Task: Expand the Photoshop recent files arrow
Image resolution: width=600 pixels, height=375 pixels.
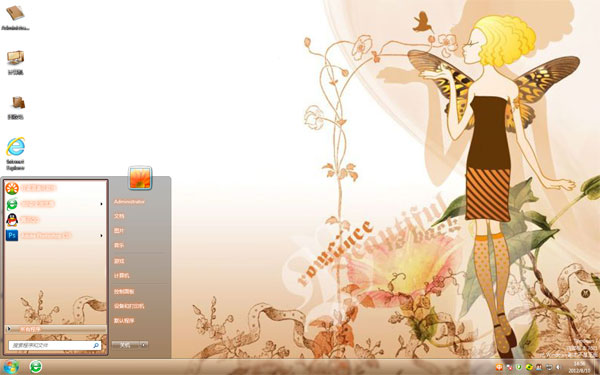Action: [101, 235]
